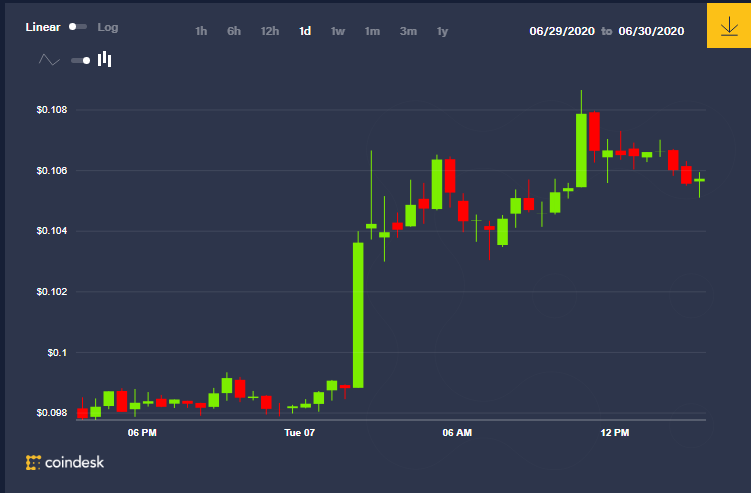The width and height of the screenshot is (751, 493).
Task: Select the 1d time range
Action: (305, 31)
